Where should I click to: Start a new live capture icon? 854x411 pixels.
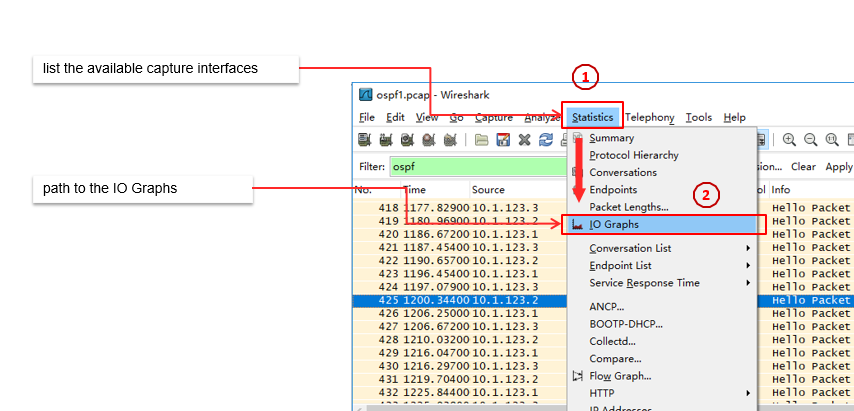pos(407,140)
